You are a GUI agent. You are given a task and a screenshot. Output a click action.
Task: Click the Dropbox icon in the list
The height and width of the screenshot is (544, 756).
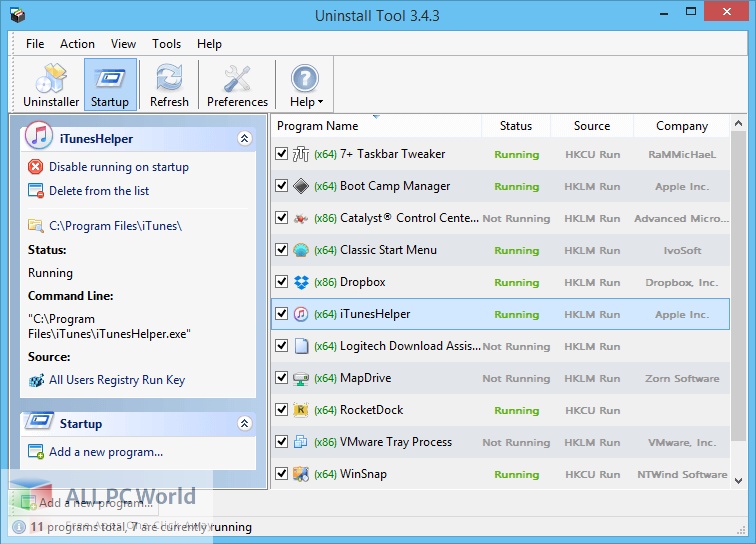tap(301, 282)
